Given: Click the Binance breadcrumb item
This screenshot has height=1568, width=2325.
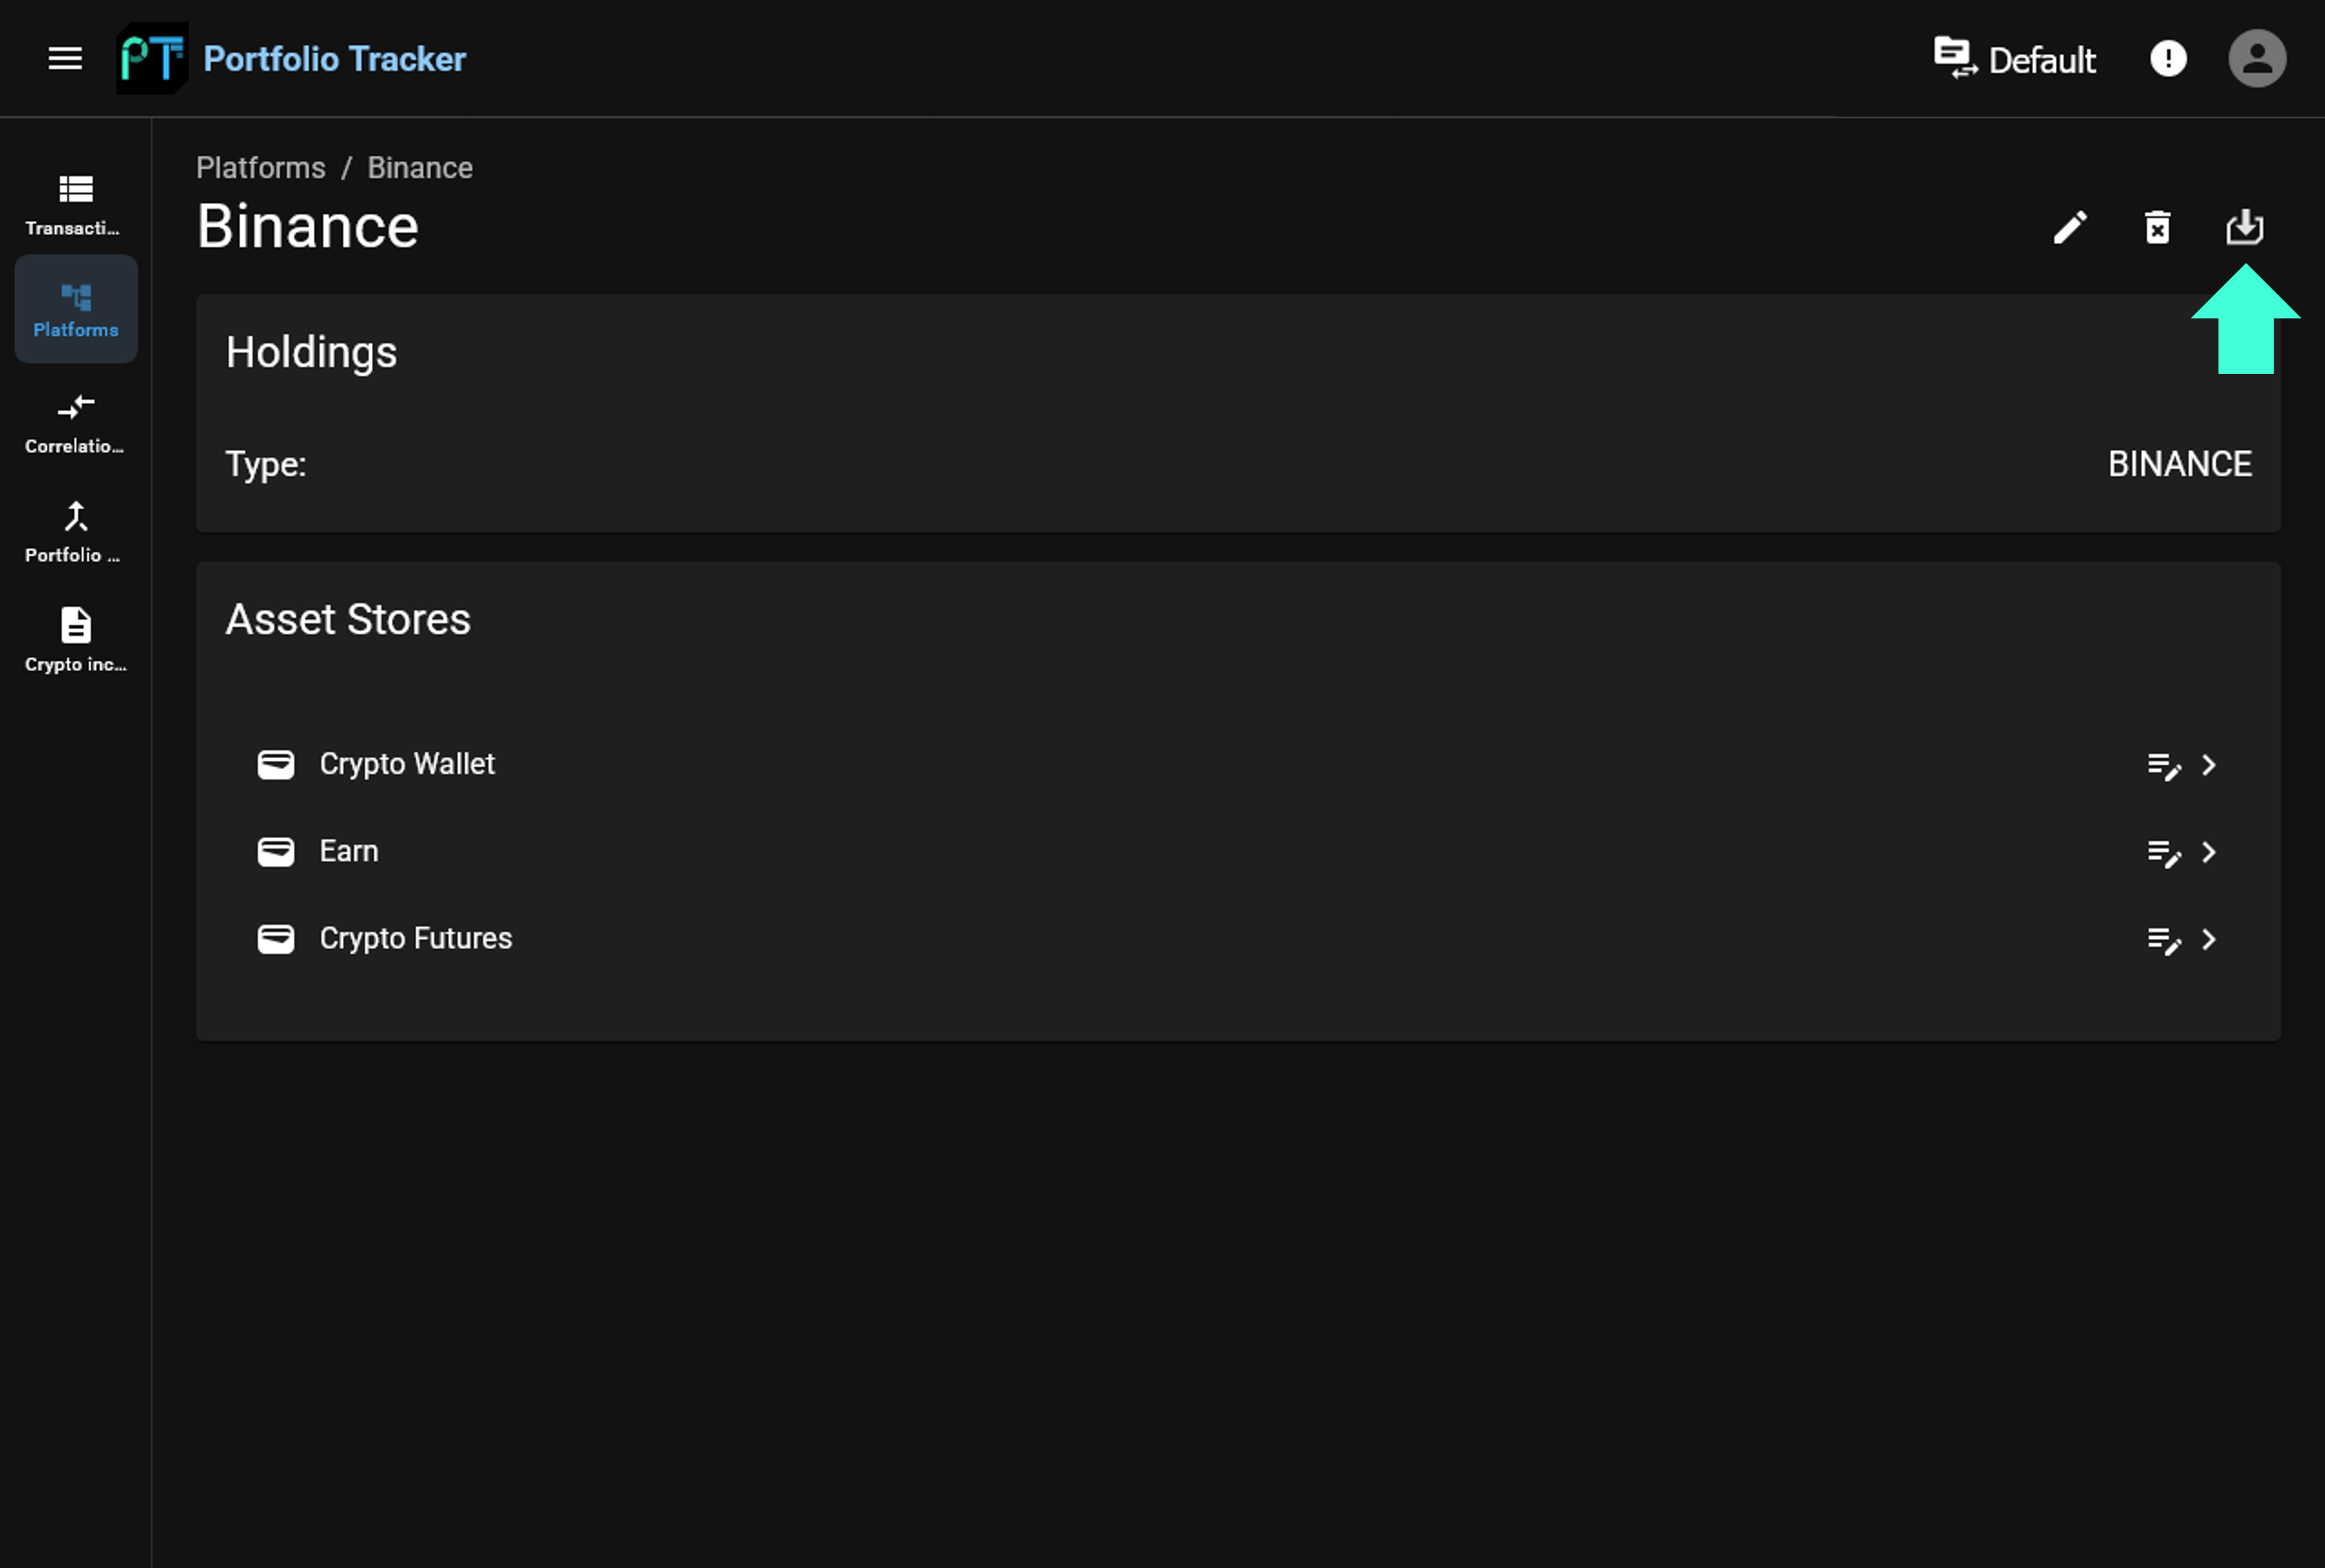Looking at the screenshot, I should tap(420, 168).
